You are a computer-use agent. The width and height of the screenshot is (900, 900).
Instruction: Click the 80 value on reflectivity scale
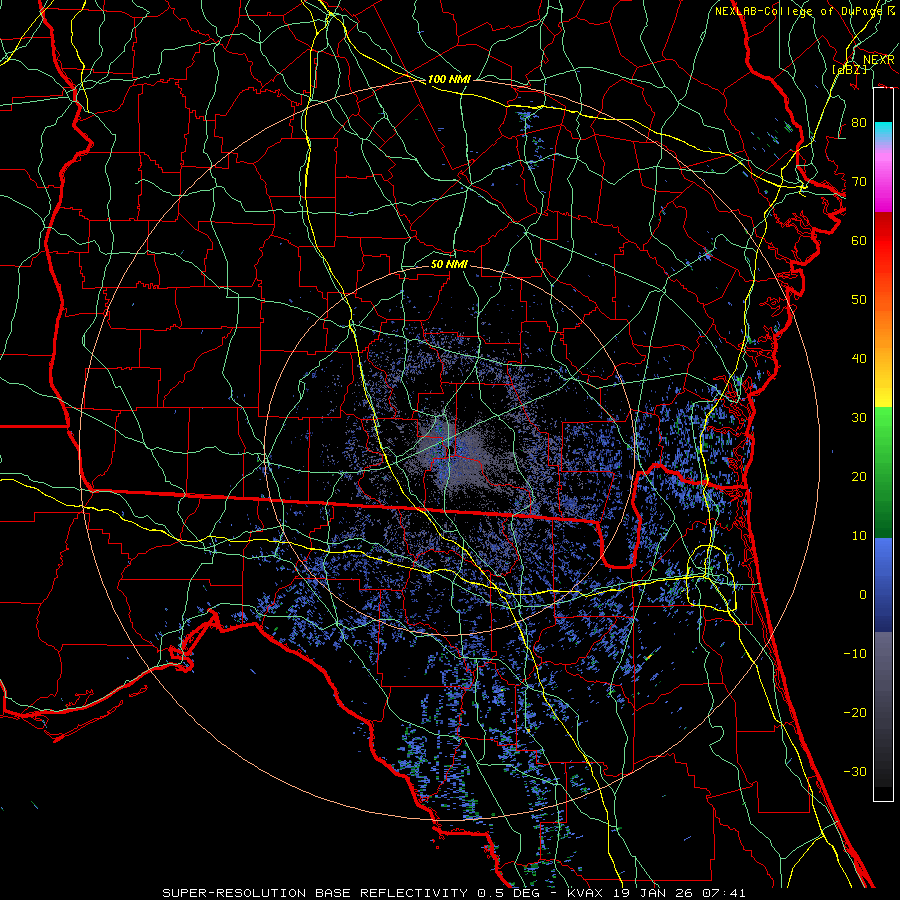[859, 123]
